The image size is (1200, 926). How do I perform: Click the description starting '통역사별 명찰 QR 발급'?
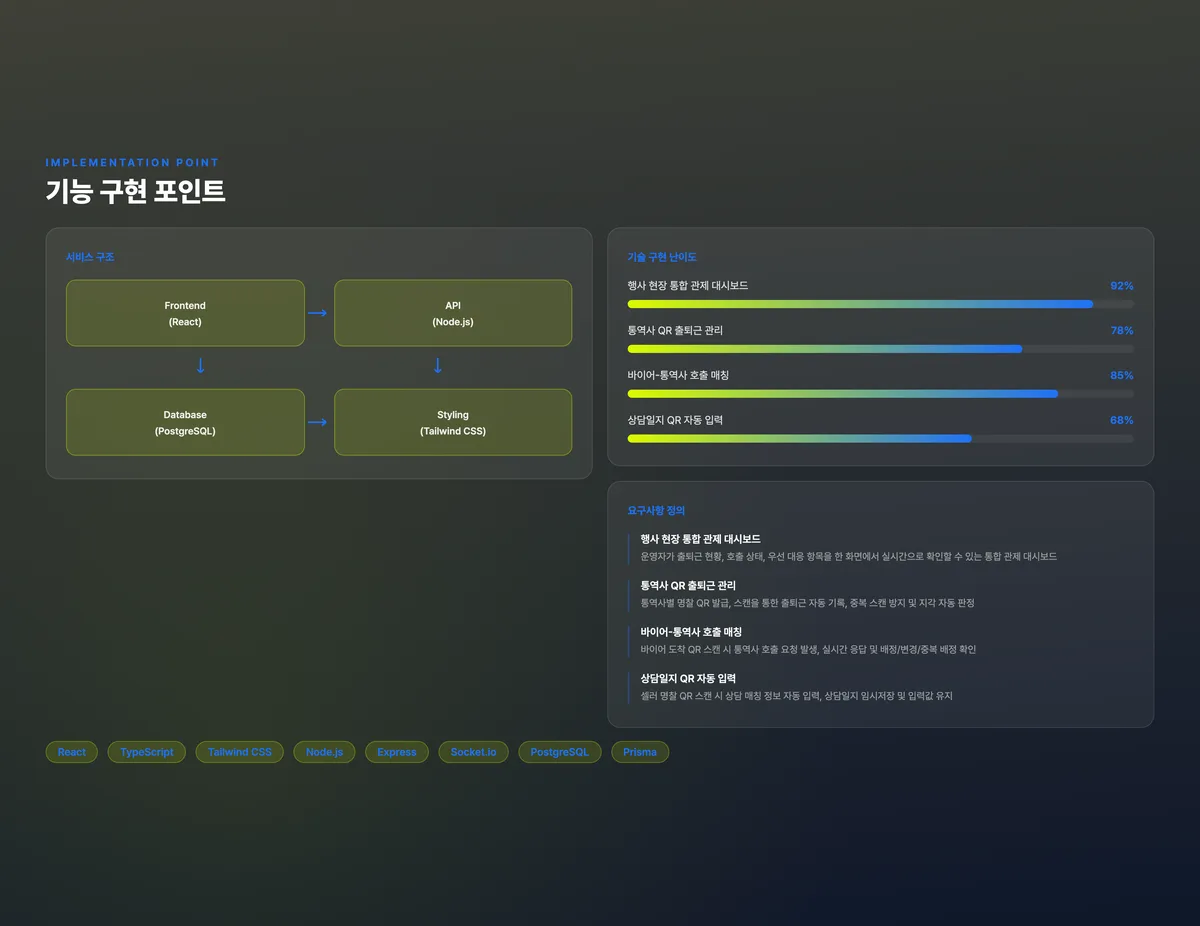point(808,603)
